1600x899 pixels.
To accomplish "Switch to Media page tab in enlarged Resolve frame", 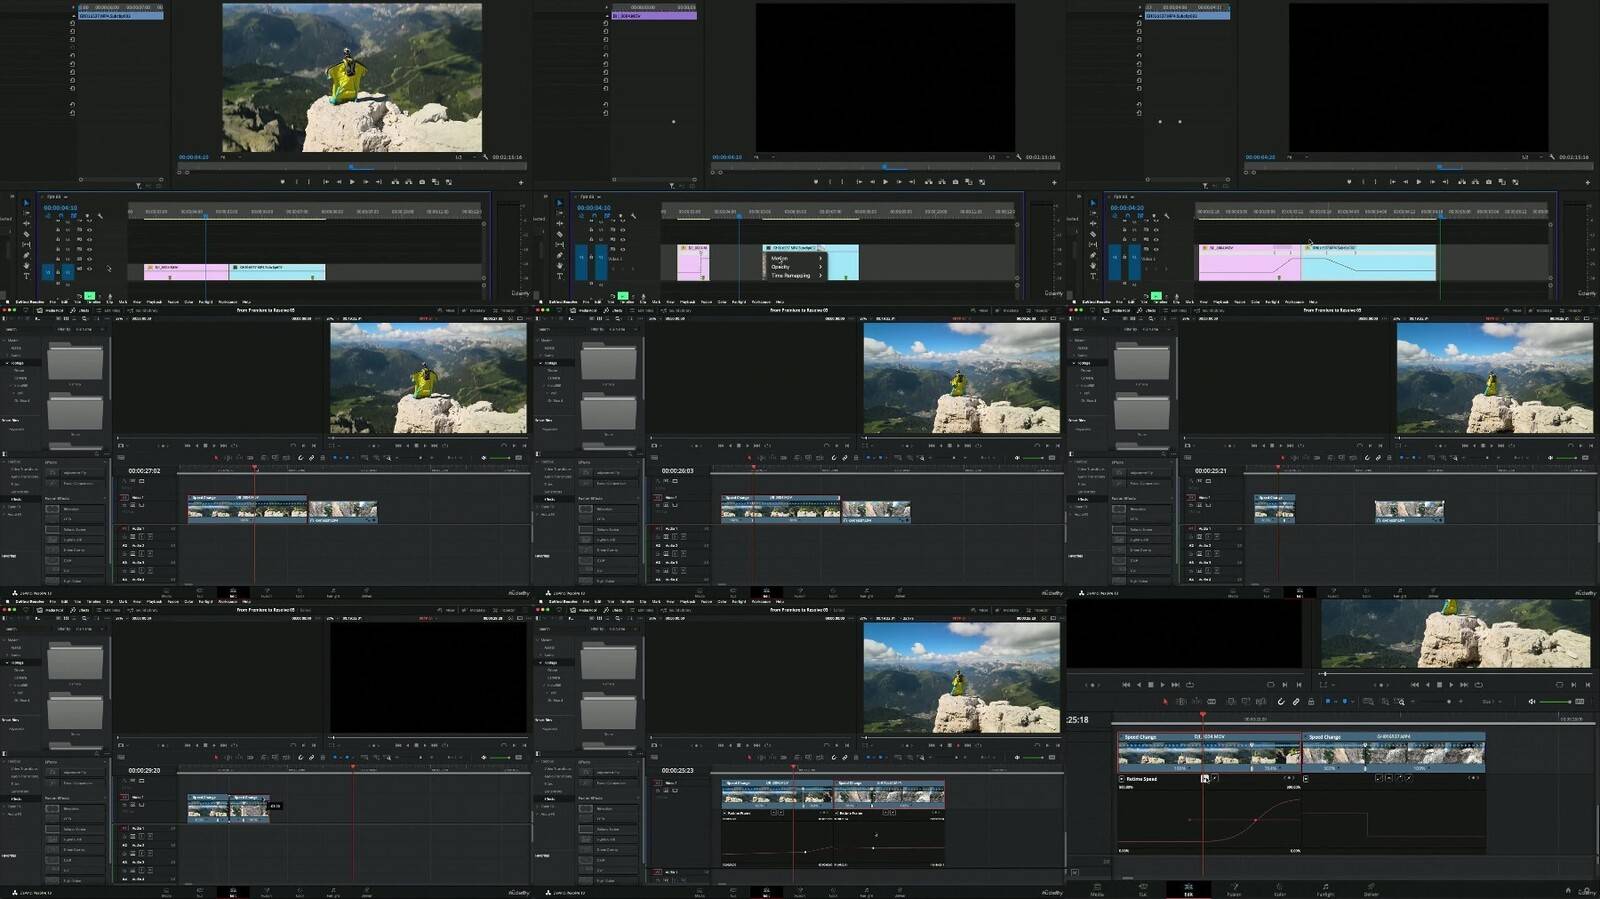I will (1097, 890).
